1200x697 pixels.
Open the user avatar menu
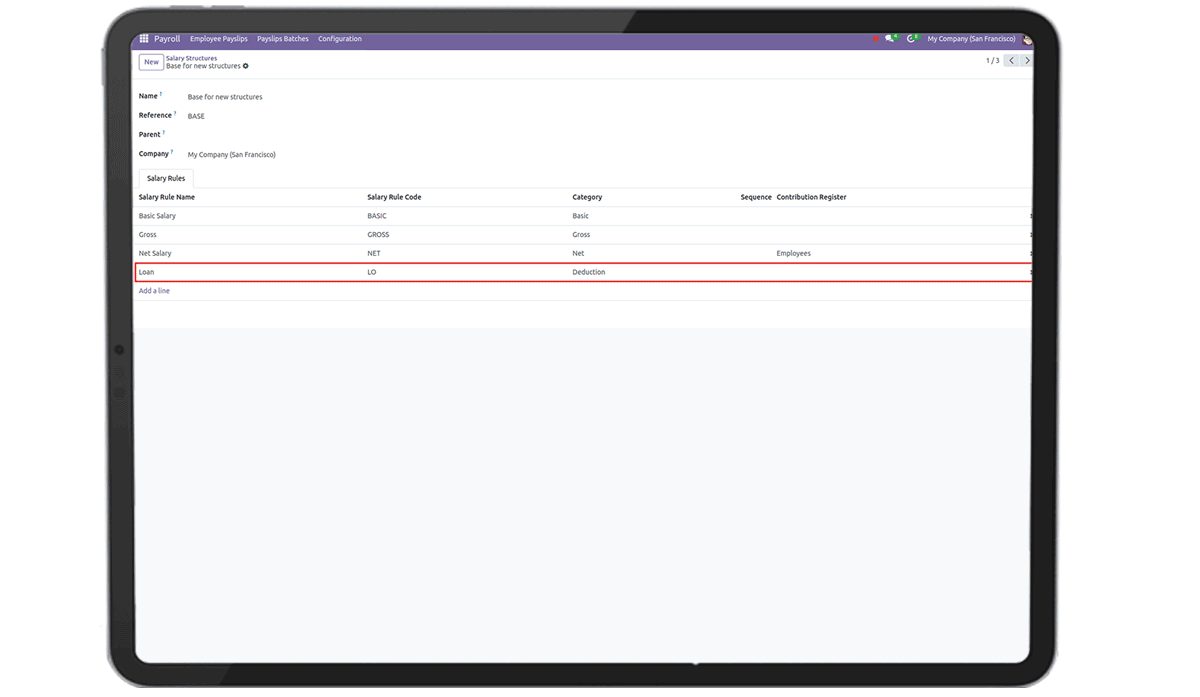[x=1026, y=39]
